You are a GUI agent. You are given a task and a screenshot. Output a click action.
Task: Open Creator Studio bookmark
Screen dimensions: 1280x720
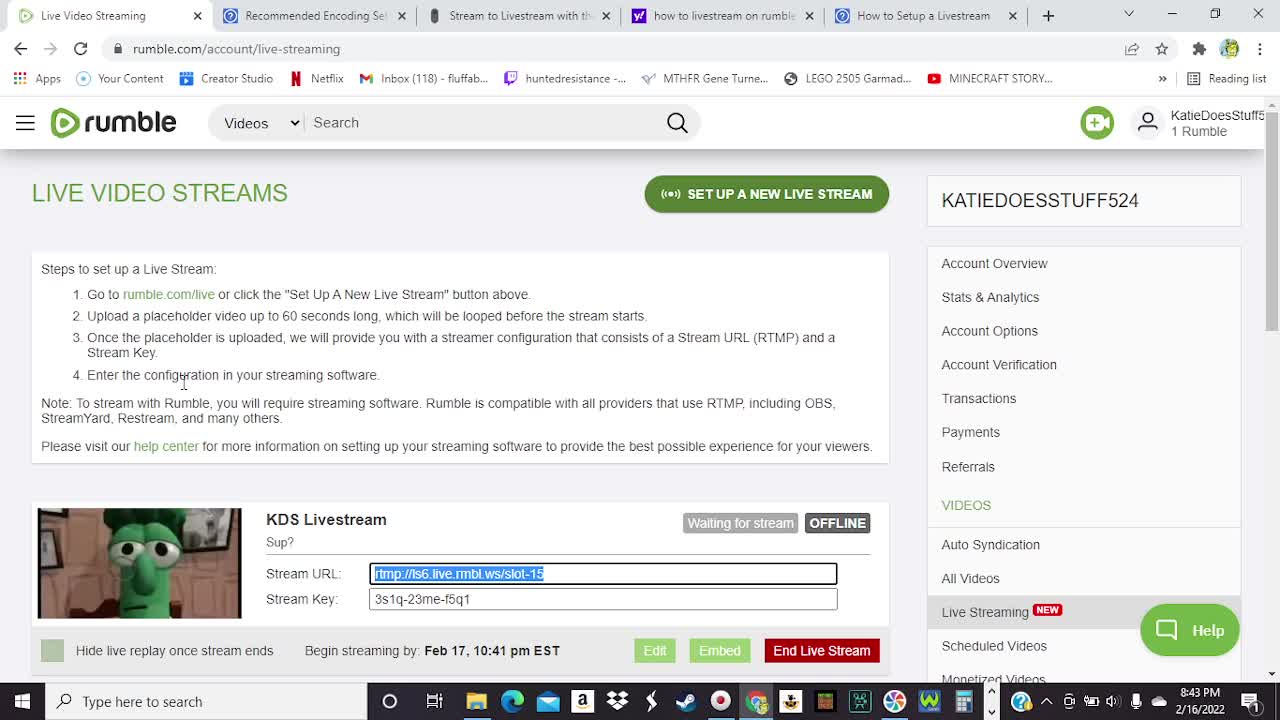pos(226,78)
